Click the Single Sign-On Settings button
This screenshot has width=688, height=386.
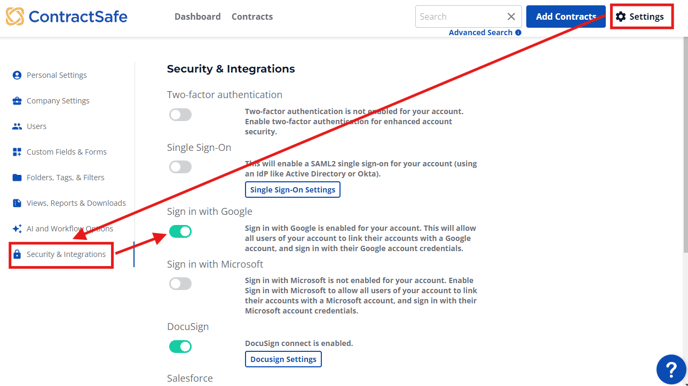click(293, 189)
